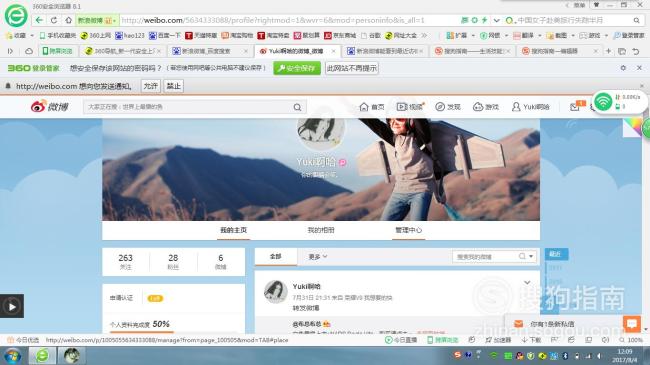Open the 游戏 toolbar dropdown
Viewport: 650px width, 365px height.
594,36
